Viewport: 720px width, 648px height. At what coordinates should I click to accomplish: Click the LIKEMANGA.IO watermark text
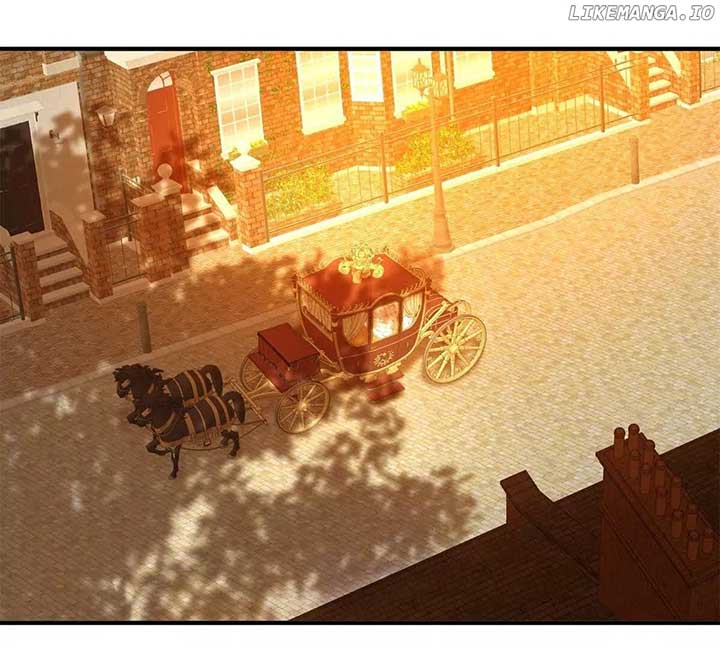point(638,13)
